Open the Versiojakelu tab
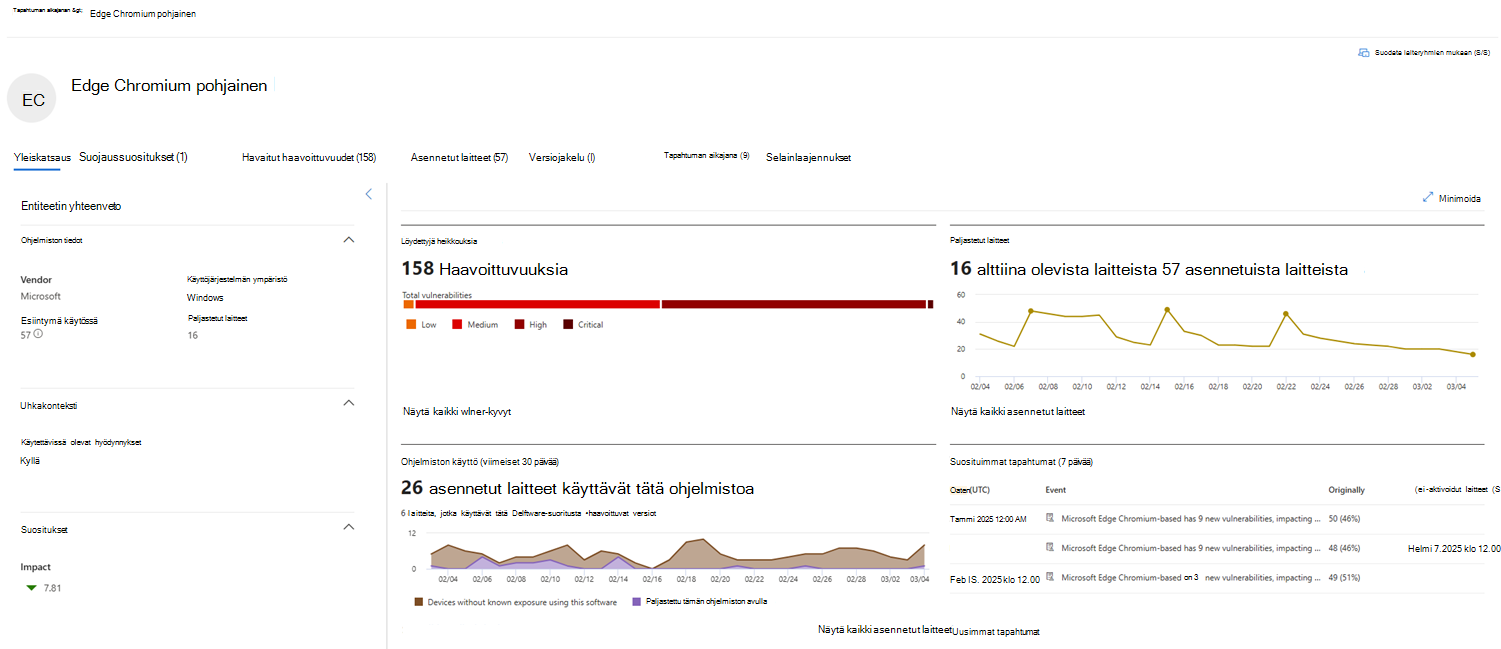 pos(562,157)
